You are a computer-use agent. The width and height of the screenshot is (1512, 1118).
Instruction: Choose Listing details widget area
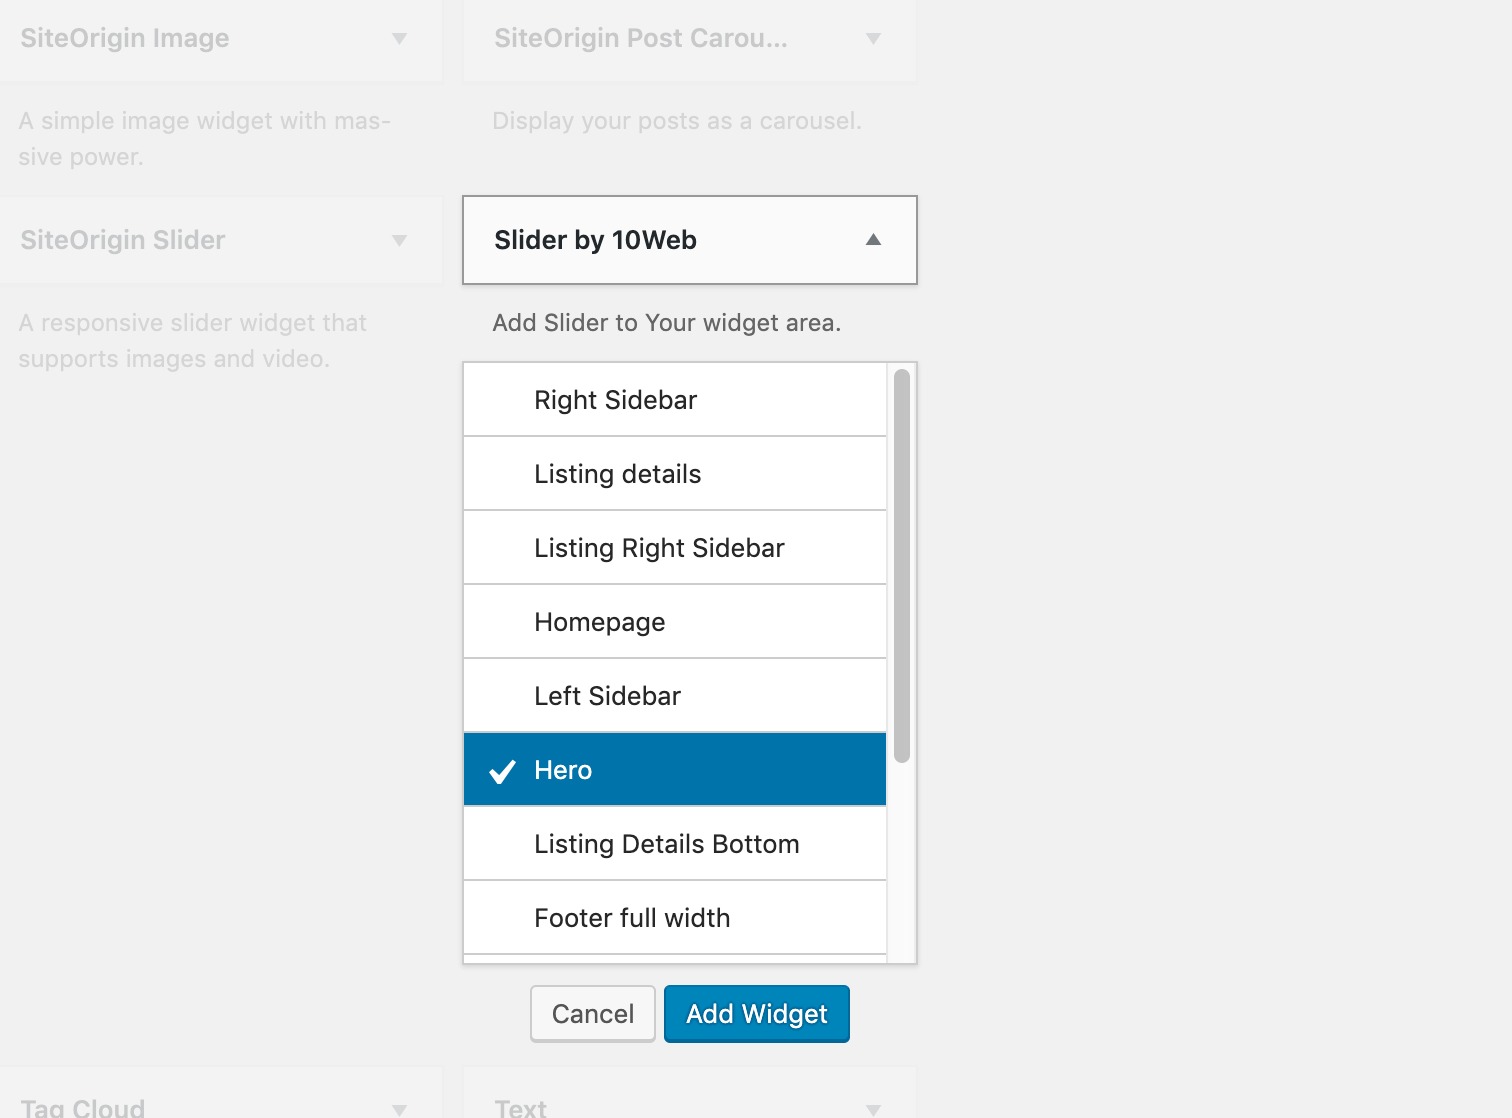[675, 474]
